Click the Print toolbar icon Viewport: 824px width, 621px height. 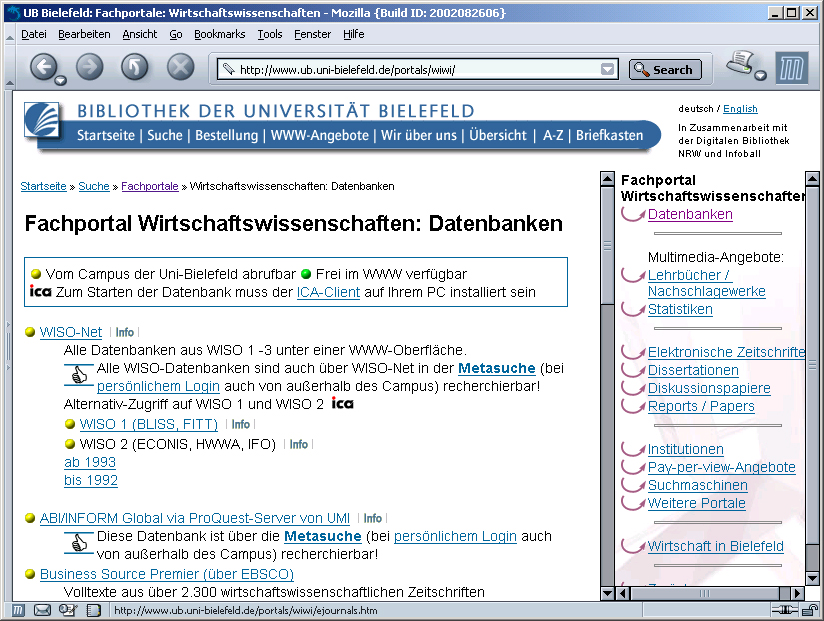click(739, 64)
